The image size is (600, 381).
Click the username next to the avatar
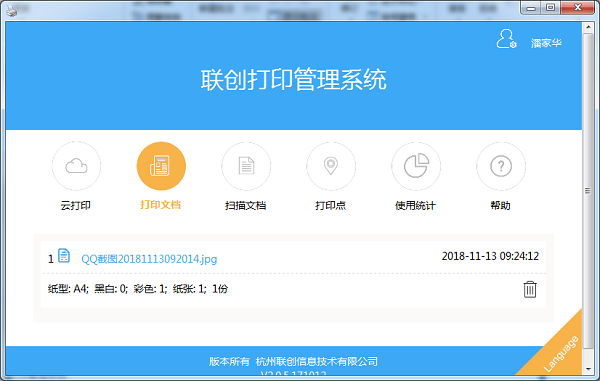[x=546, y=43]
